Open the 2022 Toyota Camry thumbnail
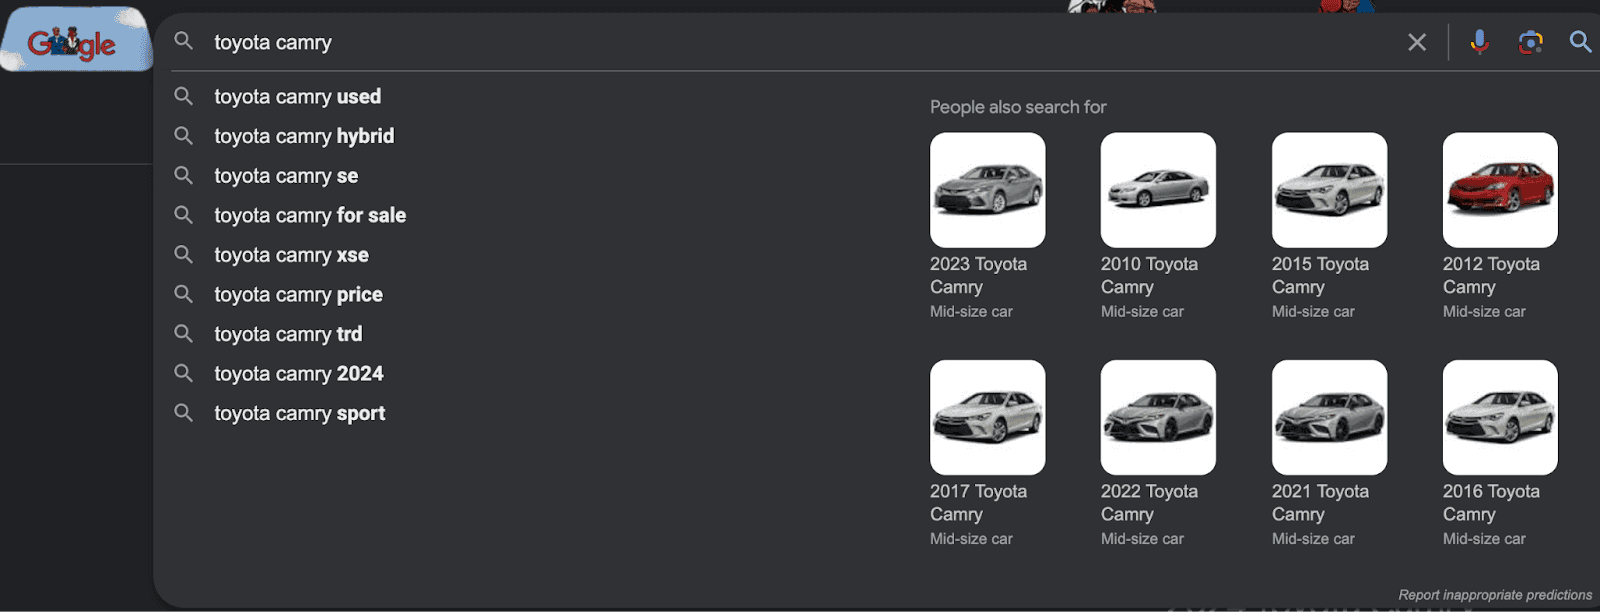Viewport: 1600px width, 612px height. pos(1158,417)
